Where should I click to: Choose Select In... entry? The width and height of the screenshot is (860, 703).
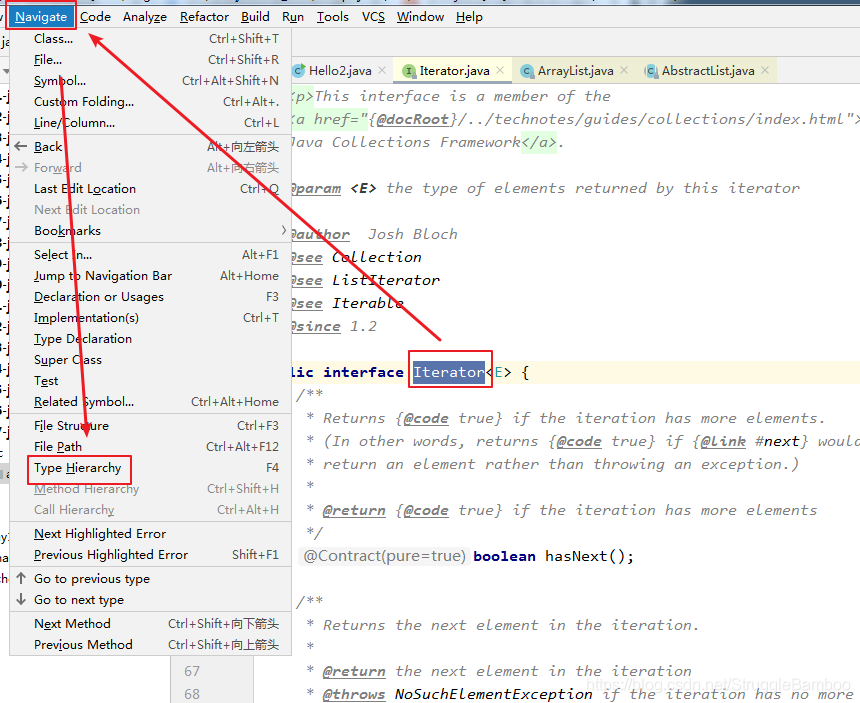click(151, 255)
